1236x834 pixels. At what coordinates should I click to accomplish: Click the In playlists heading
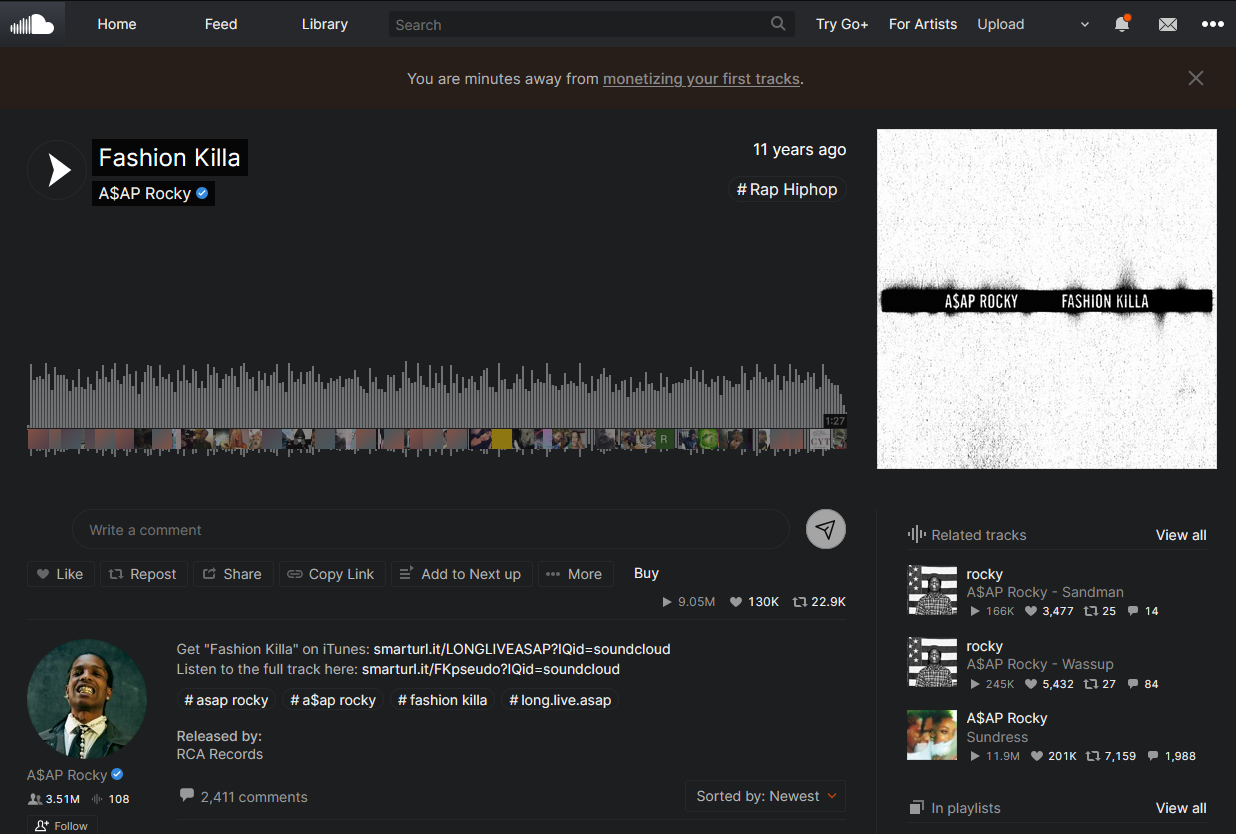click(x=955, y=808)
